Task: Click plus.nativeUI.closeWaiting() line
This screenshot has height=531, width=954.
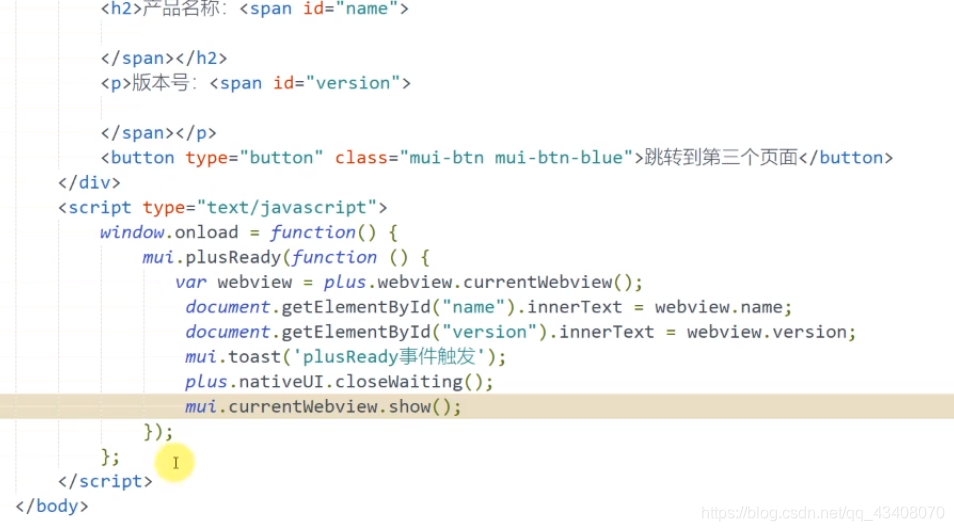Action: click(x=339, y=382)
